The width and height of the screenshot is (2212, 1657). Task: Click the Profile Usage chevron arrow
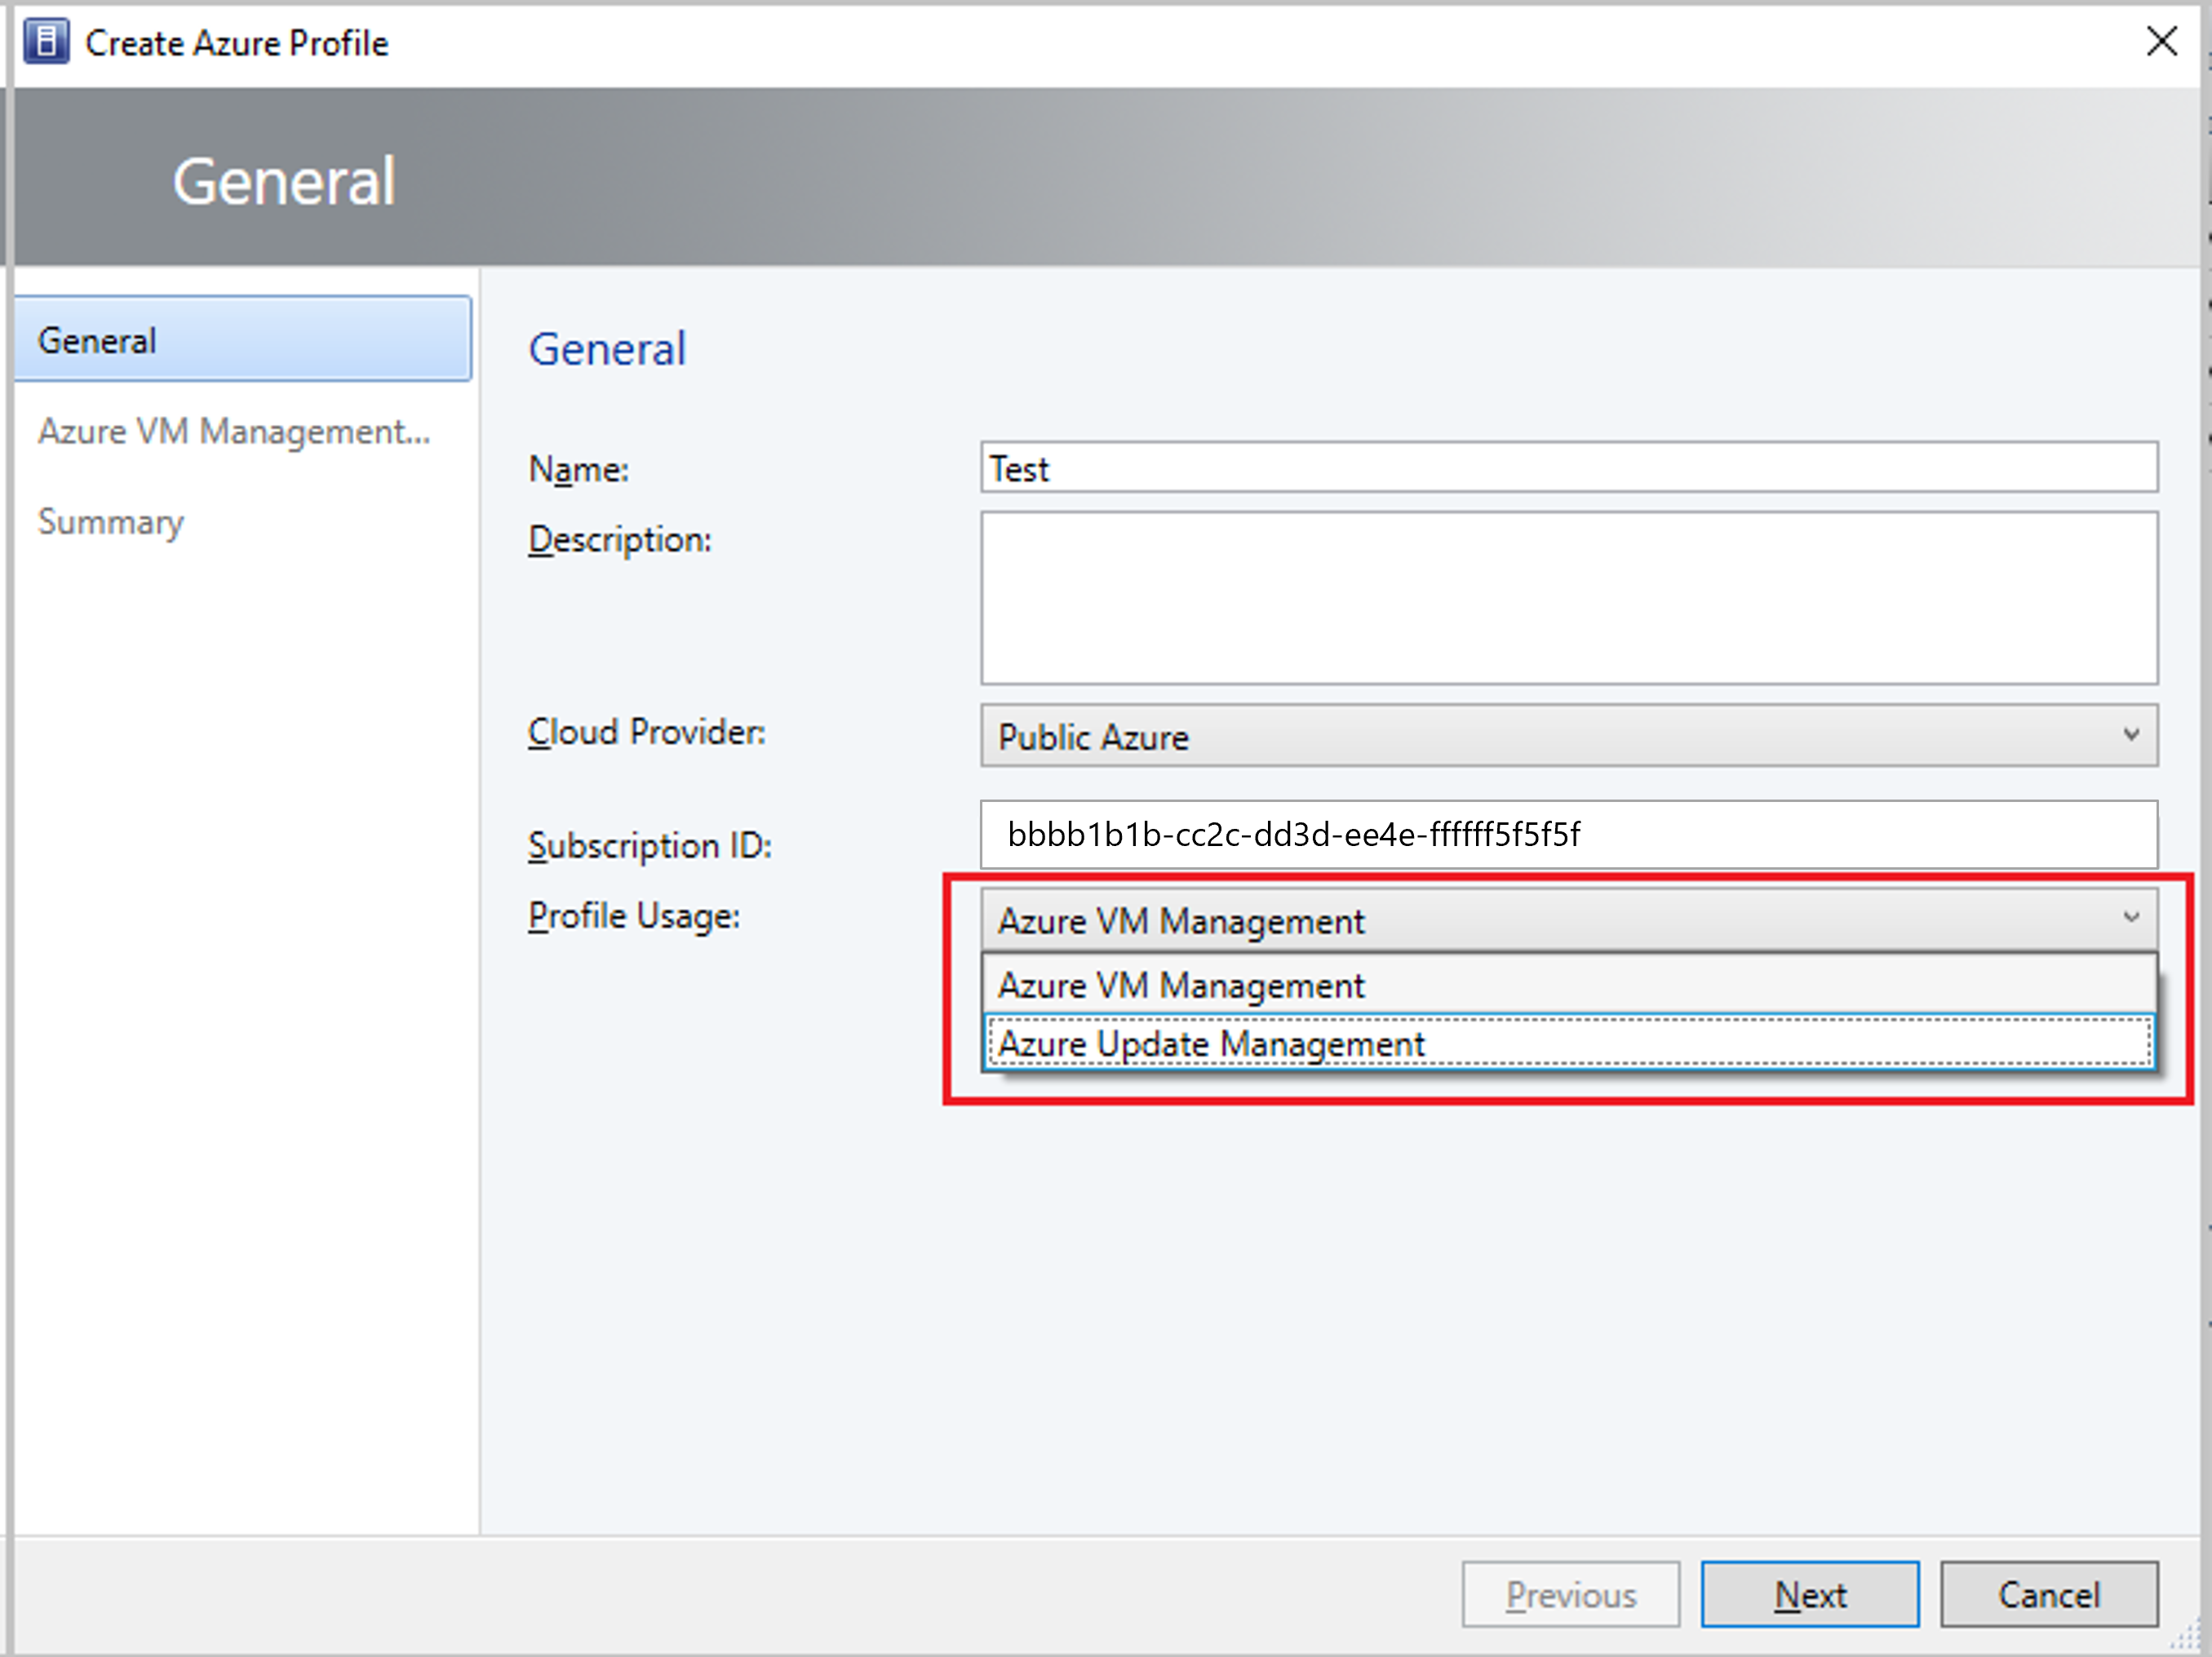[x=2131, y=917]
